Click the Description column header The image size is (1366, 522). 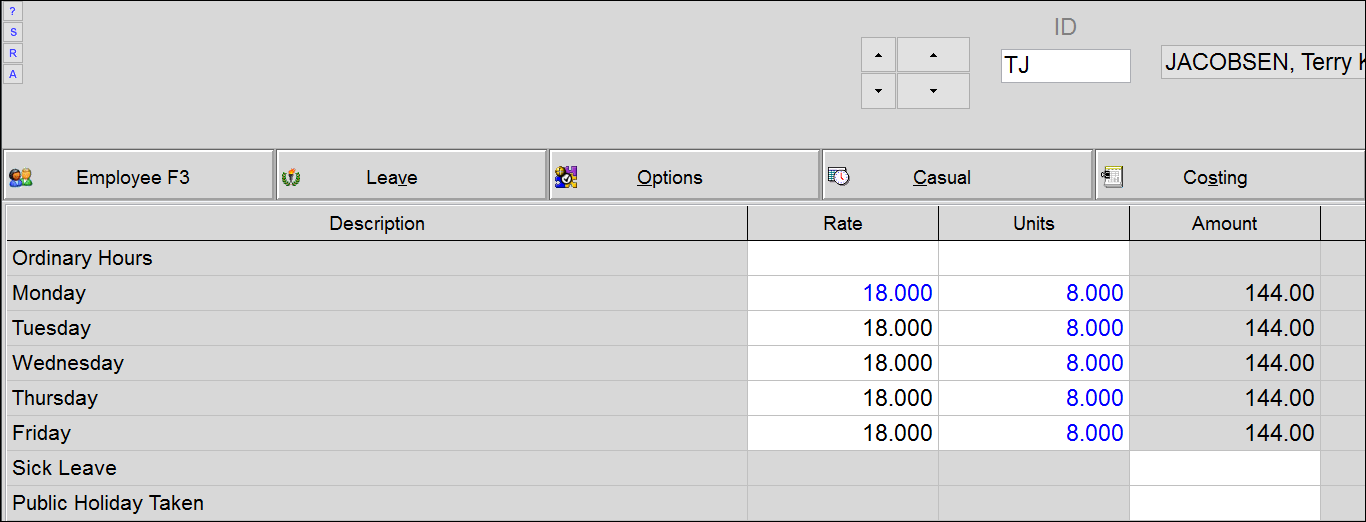[377, 224]
